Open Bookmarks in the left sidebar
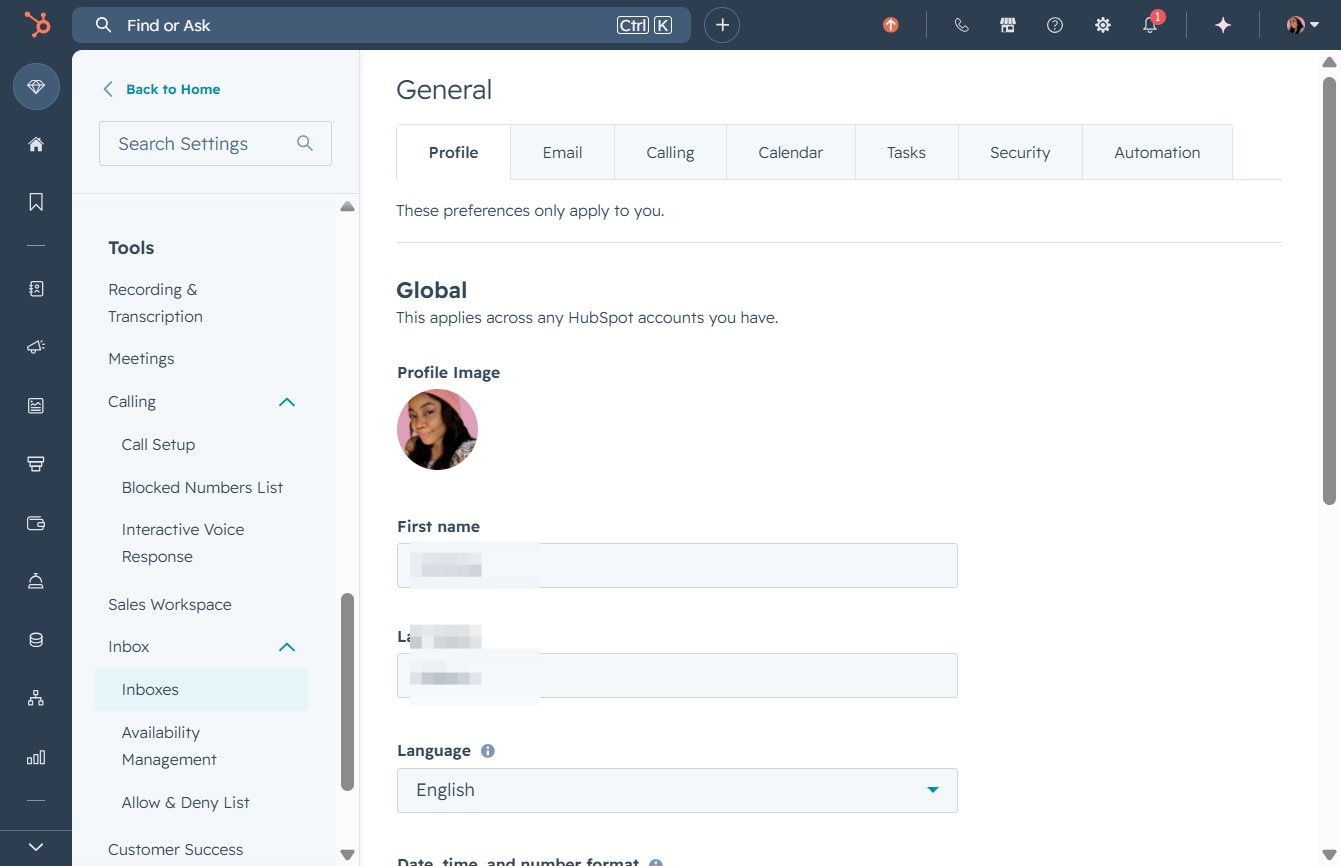Image resolution: width=1341 pixels, height=866 pixels. click(x=36, y=202)
